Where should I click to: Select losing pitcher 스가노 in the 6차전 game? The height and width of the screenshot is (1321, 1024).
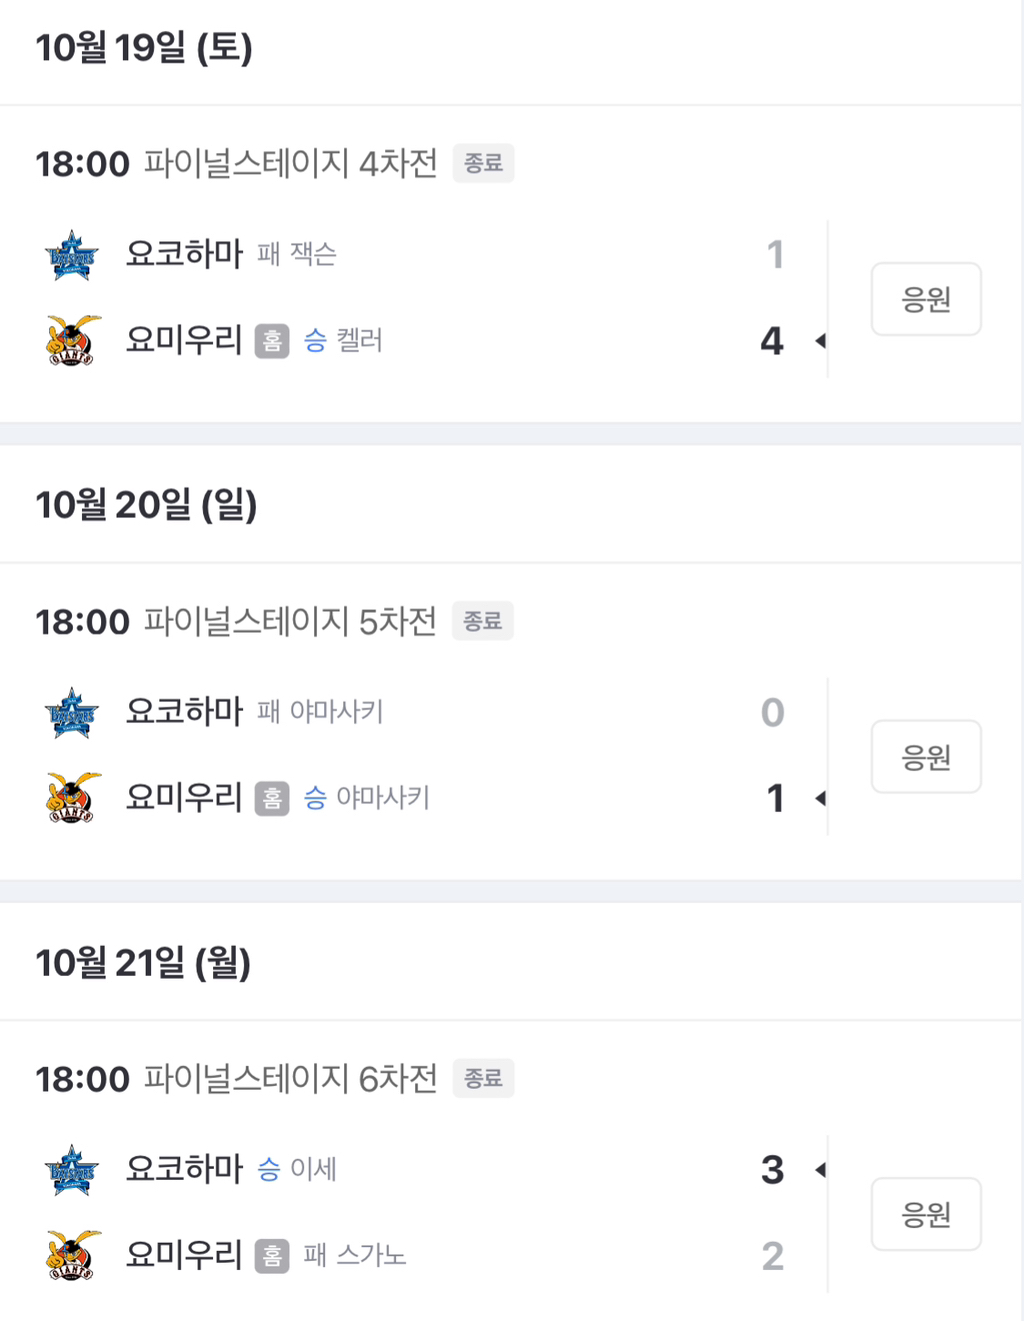coord(371,1255)
